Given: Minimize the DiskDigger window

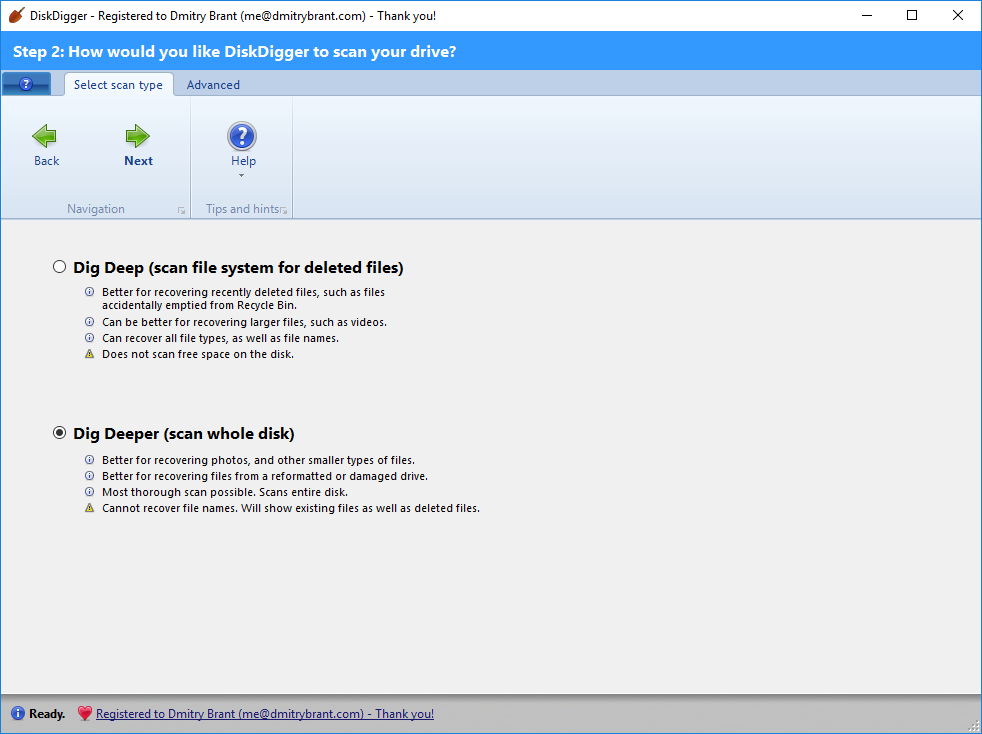Looking at the screenshot, I should 867,16.
